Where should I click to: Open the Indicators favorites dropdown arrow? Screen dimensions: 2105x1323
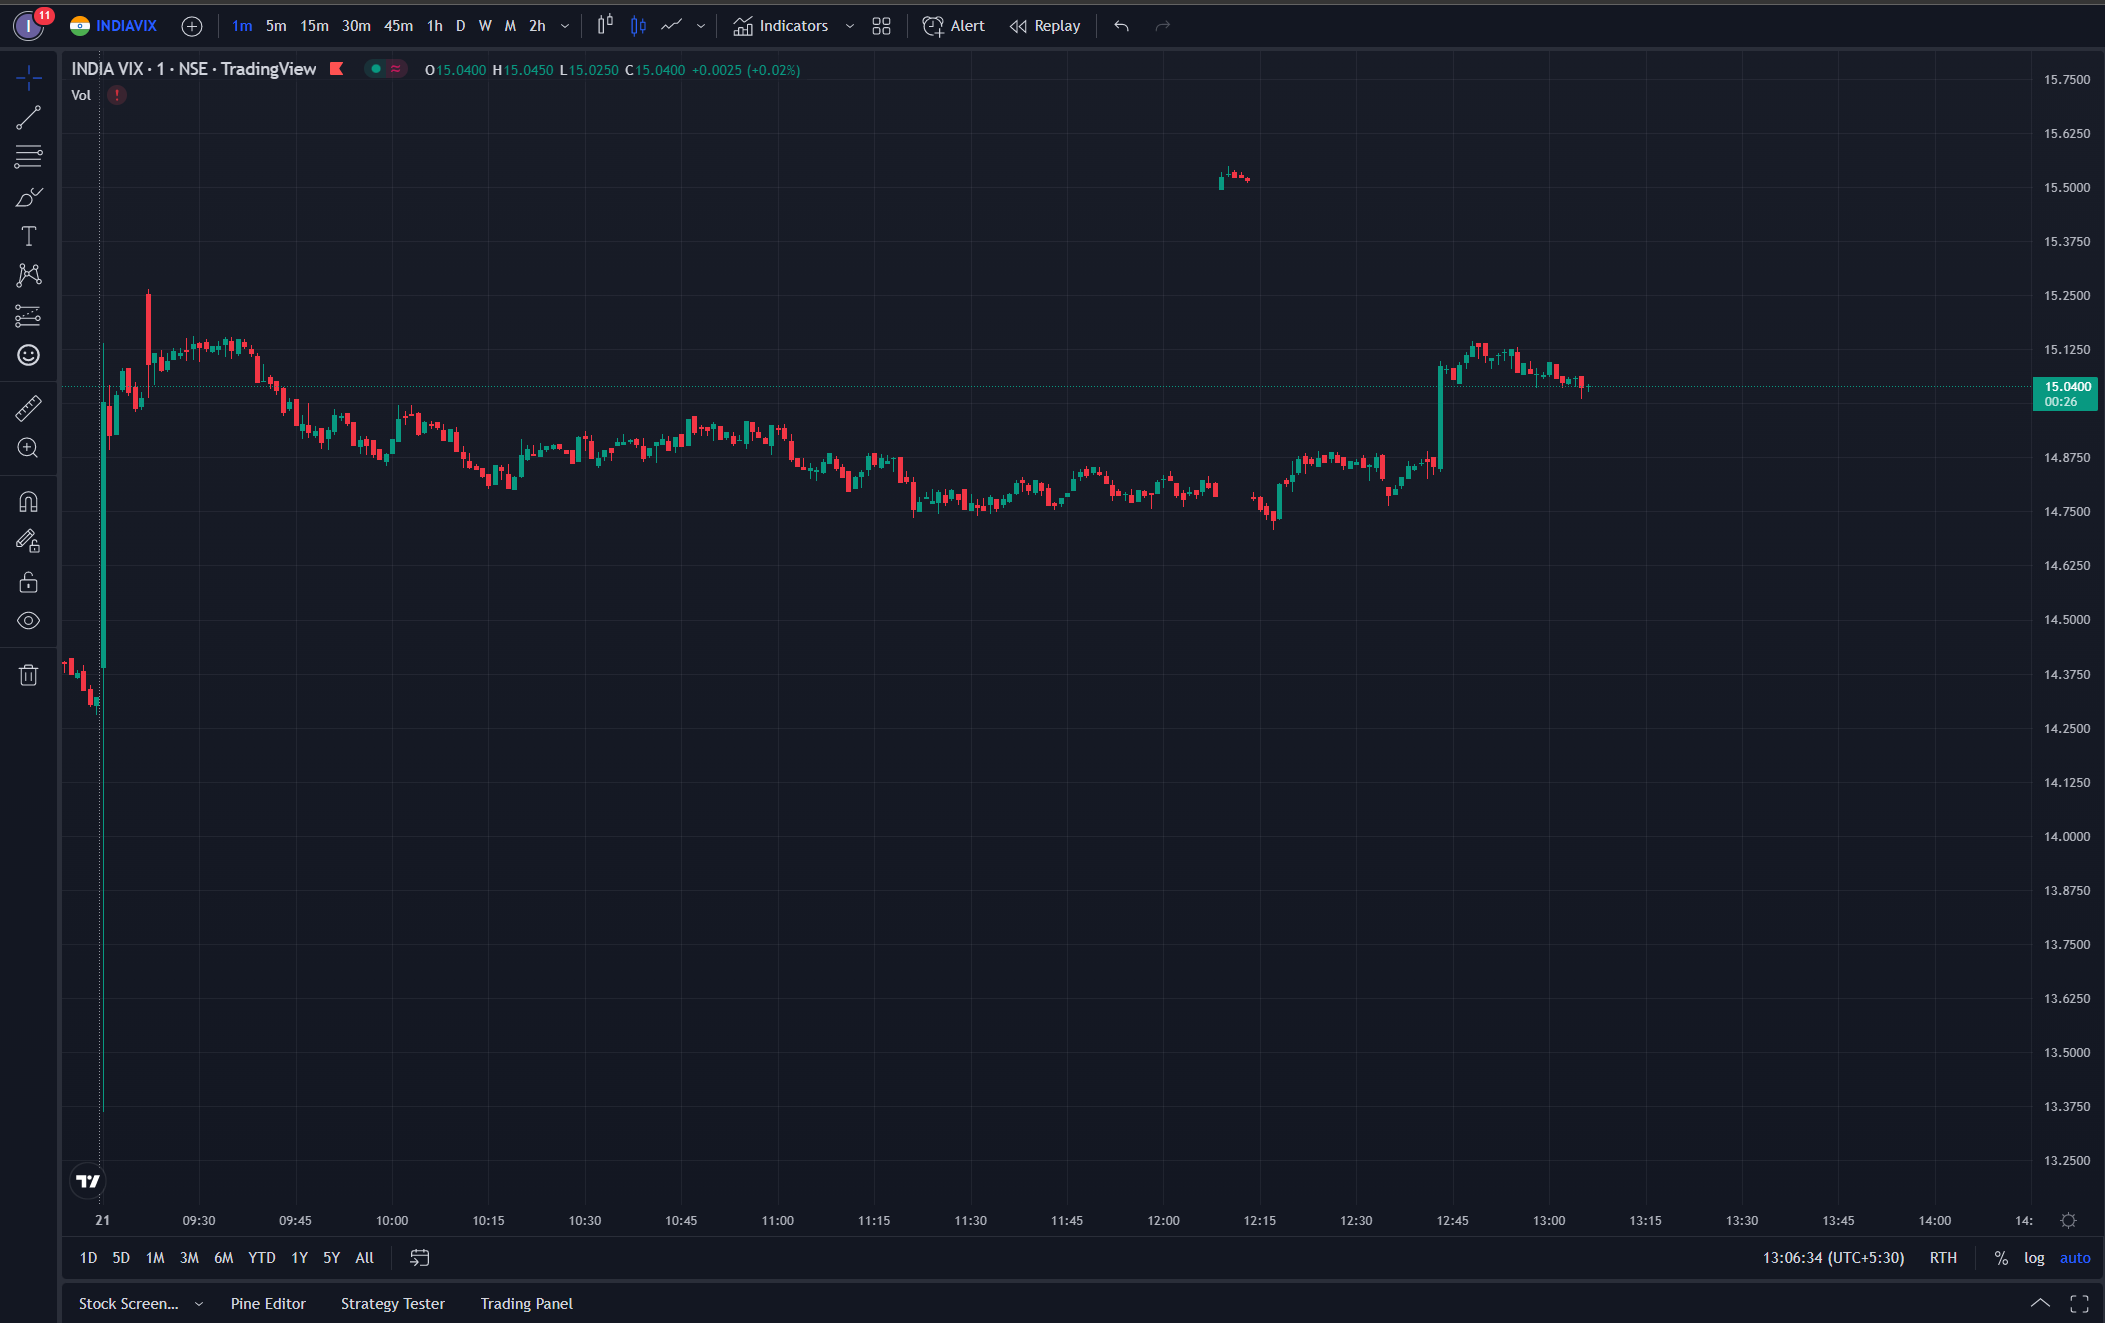(x=850, y=26)
